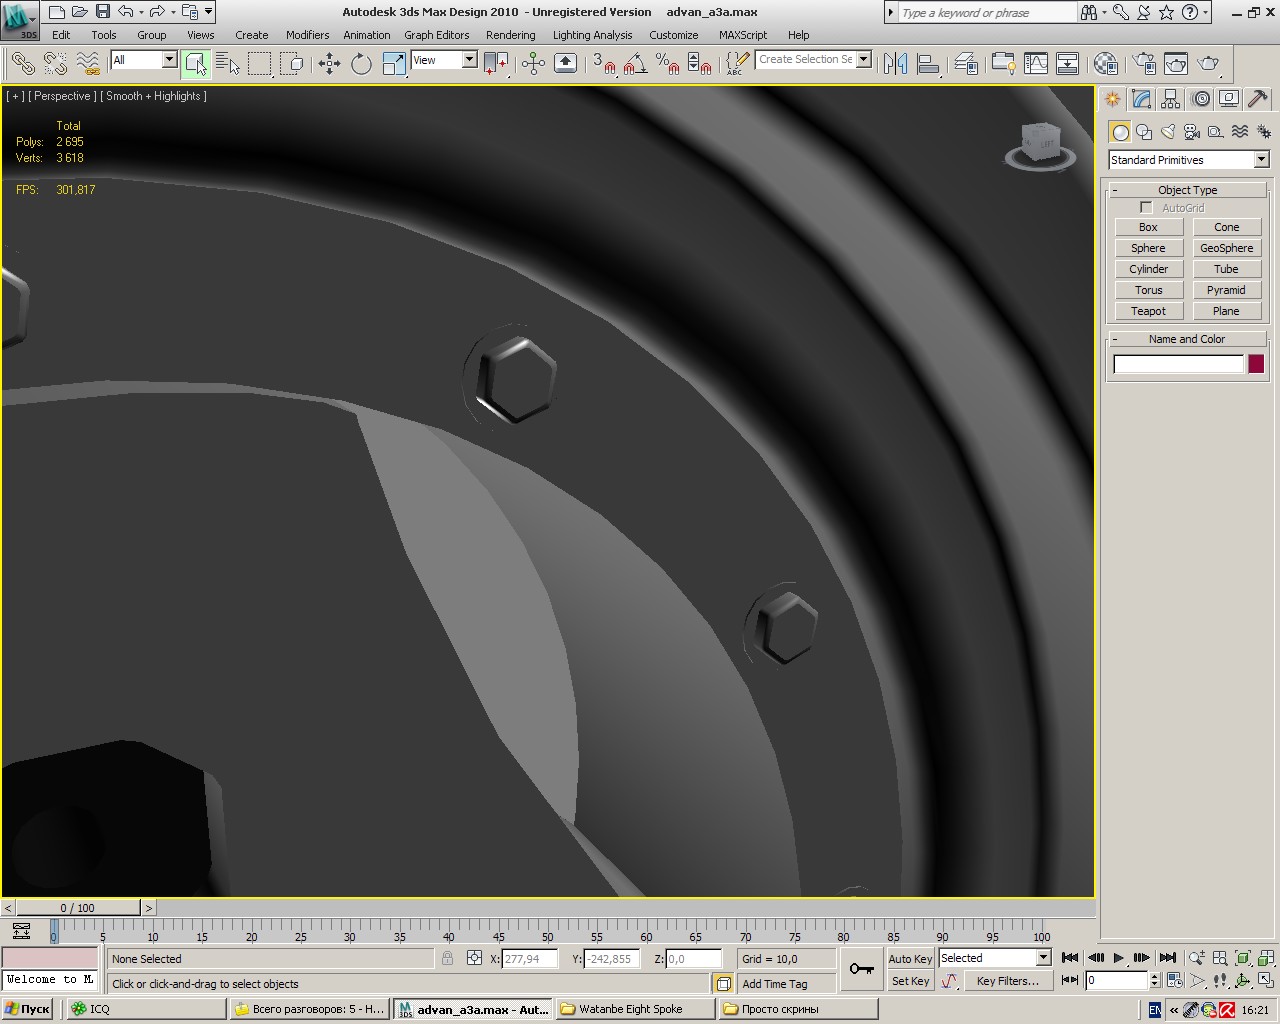Image resolution: width=1280 pixels, height=1024 pixels.
Task: Open the Material Editor
Action: 1105,64
